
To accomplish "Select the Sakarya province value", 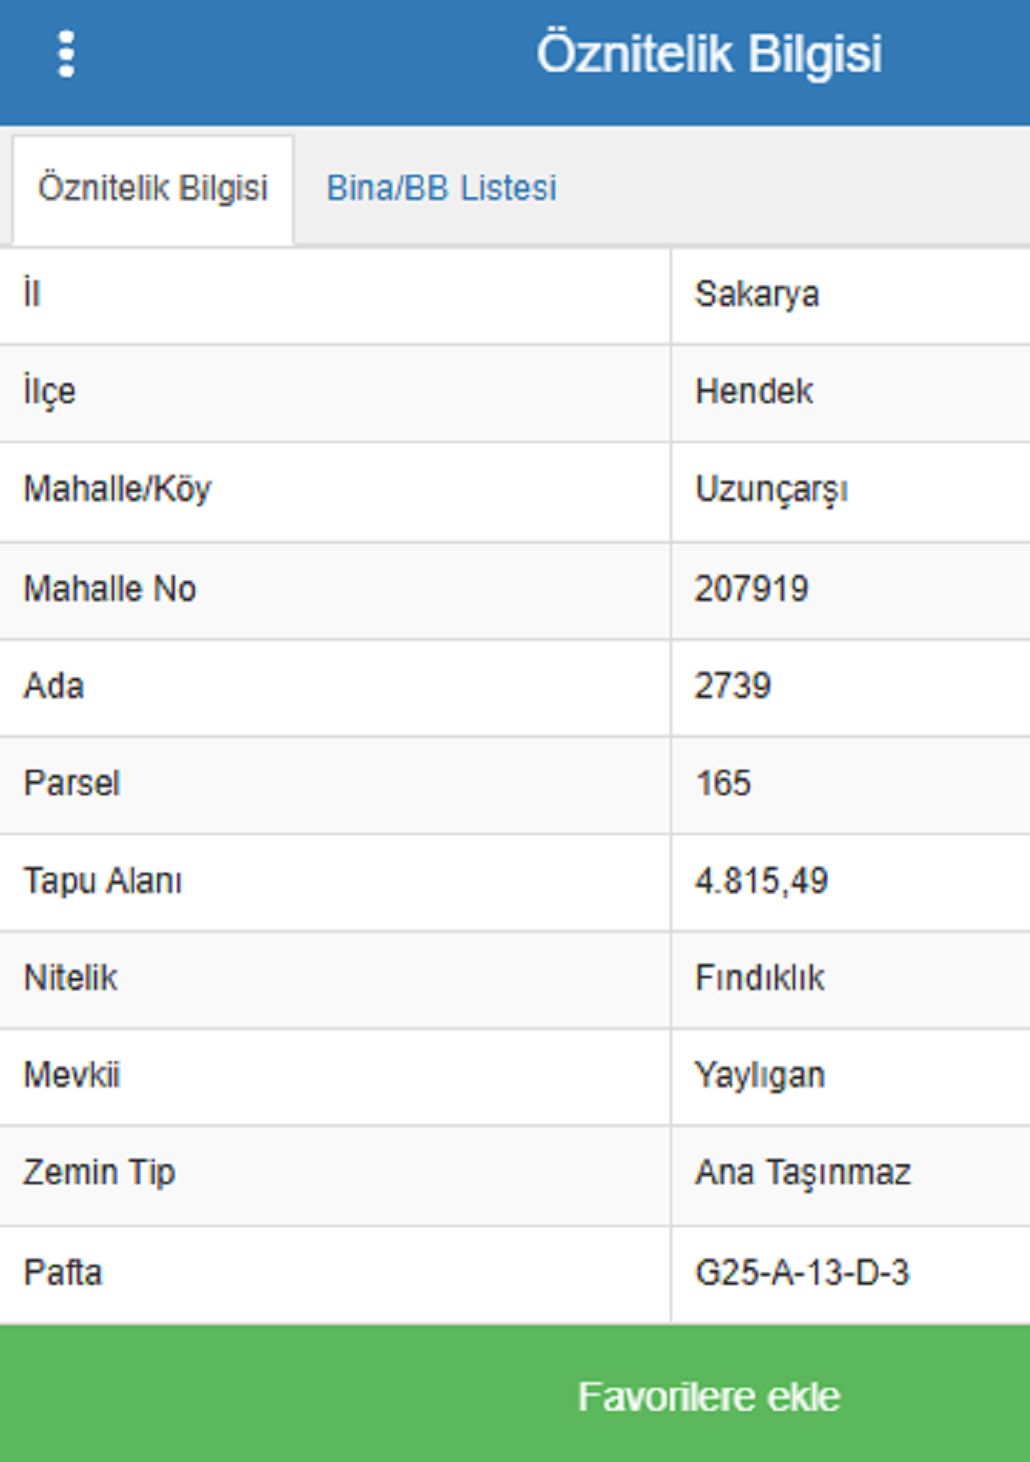I will (x=757, y=294).
